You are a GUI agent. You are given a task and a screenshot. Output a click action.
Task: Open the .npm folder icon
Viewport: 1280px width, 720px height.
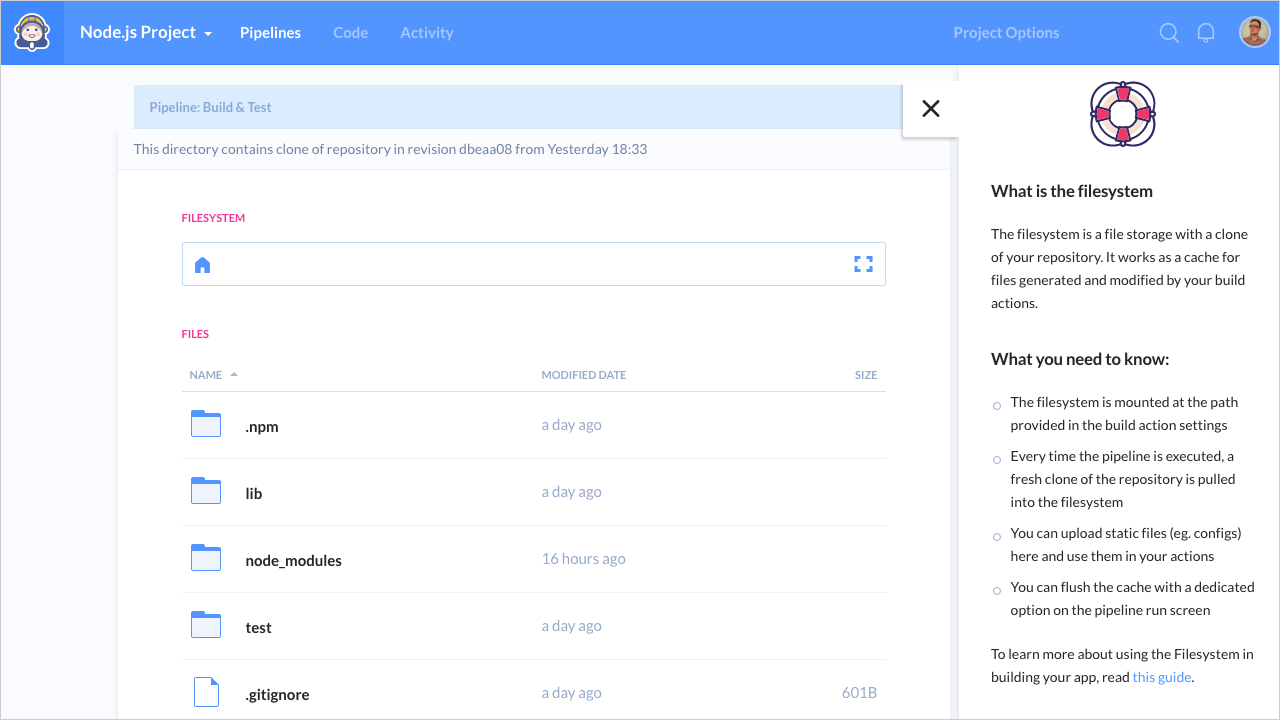[x=206, y=424]
